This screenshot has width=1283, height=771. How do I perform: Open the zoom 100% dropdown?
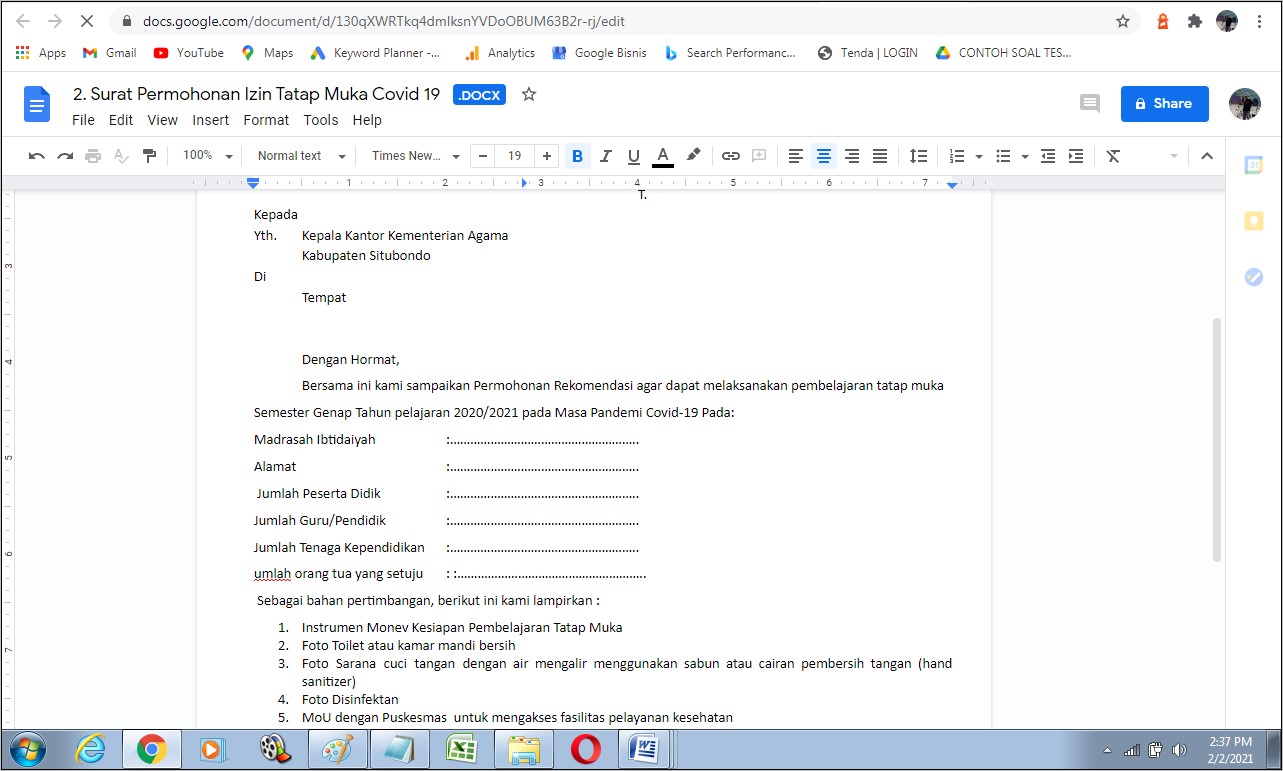(207, 156)
